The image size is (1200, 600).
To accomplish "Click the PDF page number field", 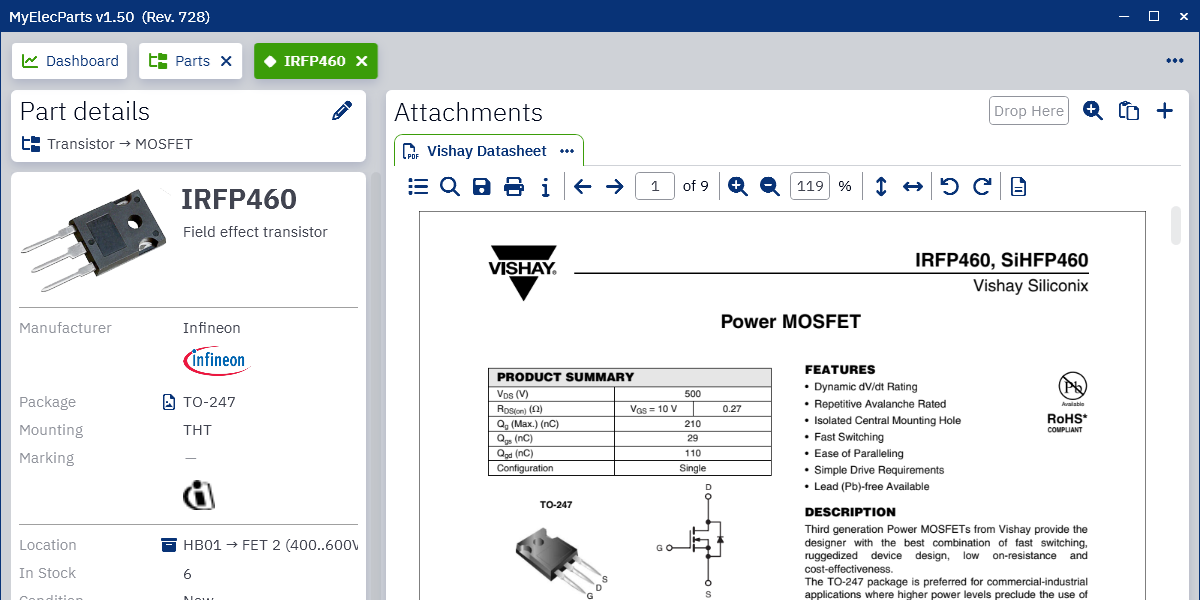I will (655, 186).
